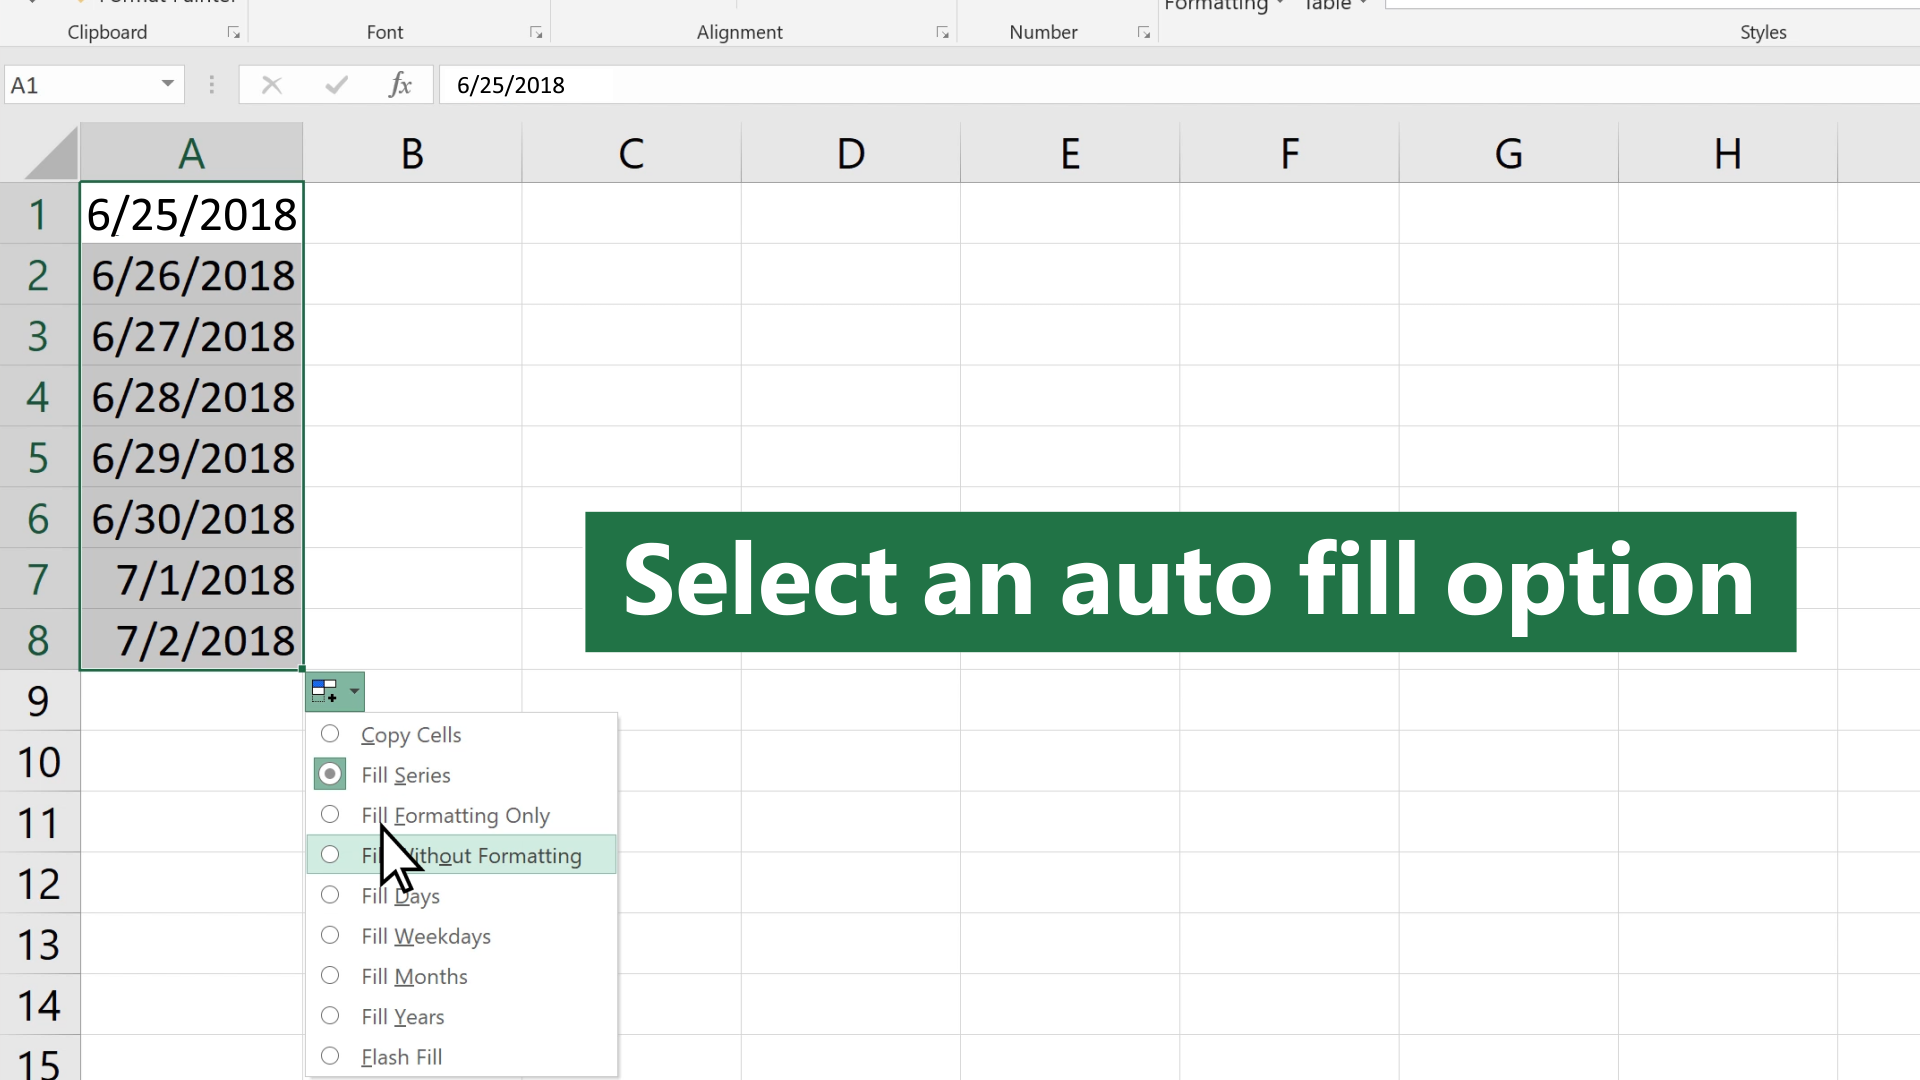The width and height of the screenshot is (1920, 1080).
Task: Click cell containing 6/28/2018
Action: (x=191, y=397)
